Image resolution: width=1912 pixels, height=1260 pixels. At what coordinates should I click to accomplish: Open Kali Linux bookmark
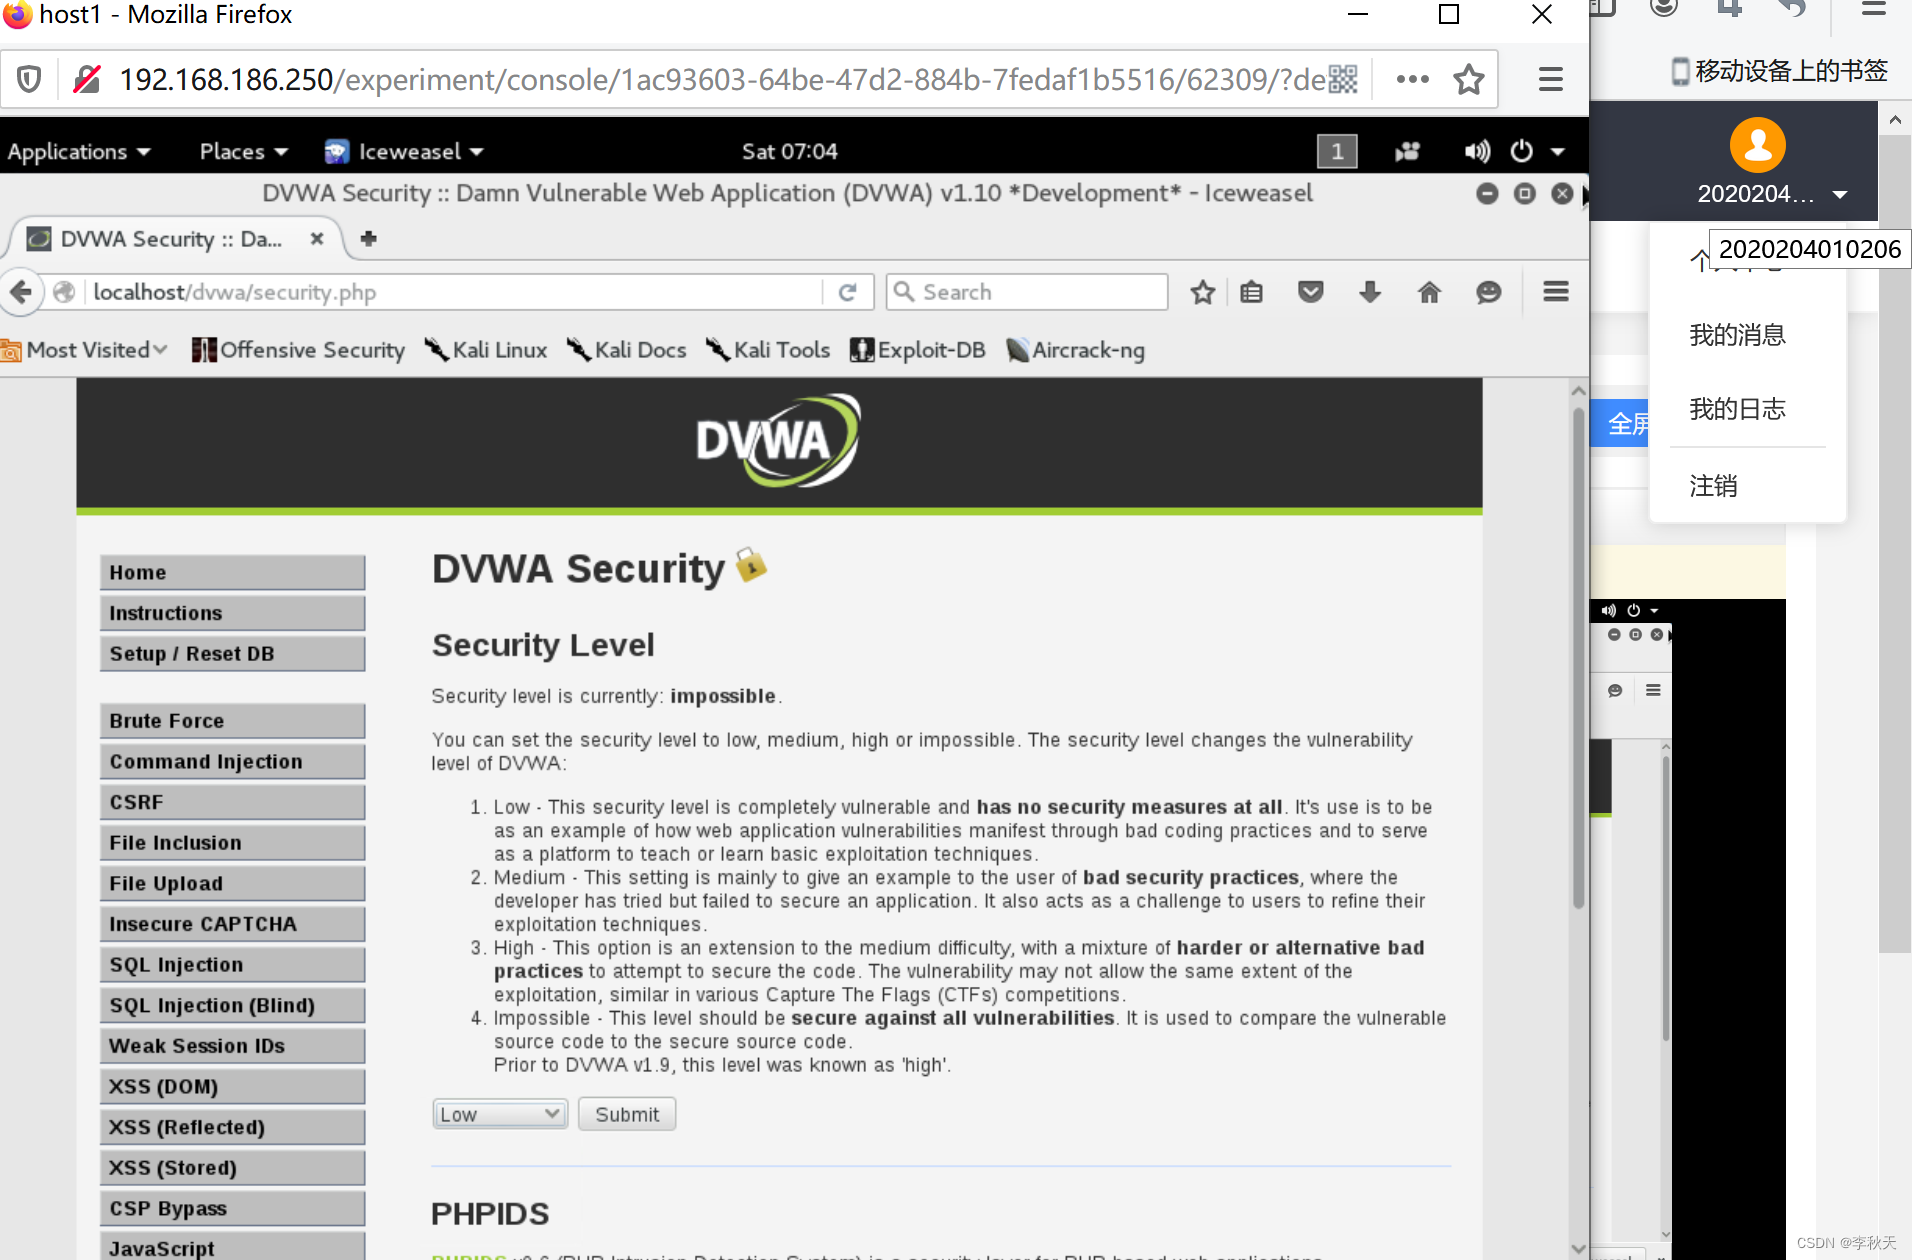(x=486, y=350)
